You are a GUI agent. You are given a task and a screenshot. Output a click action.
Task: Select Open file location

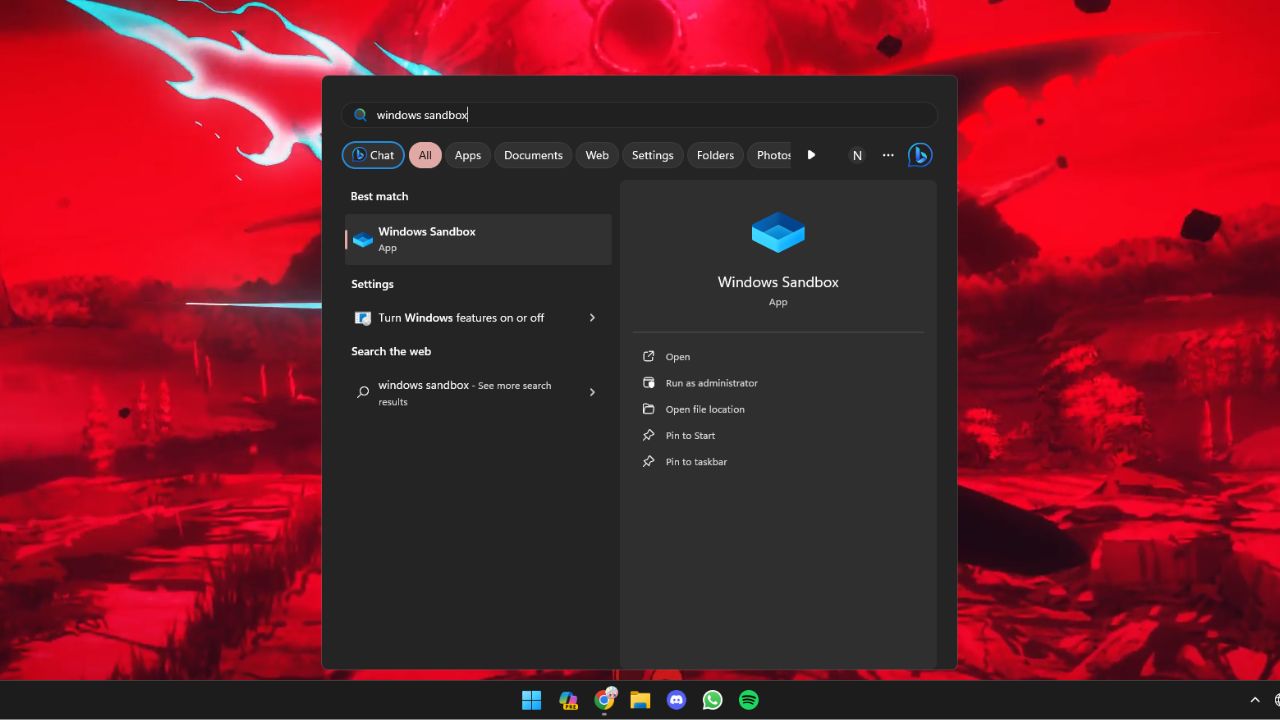tap(704, 409)
